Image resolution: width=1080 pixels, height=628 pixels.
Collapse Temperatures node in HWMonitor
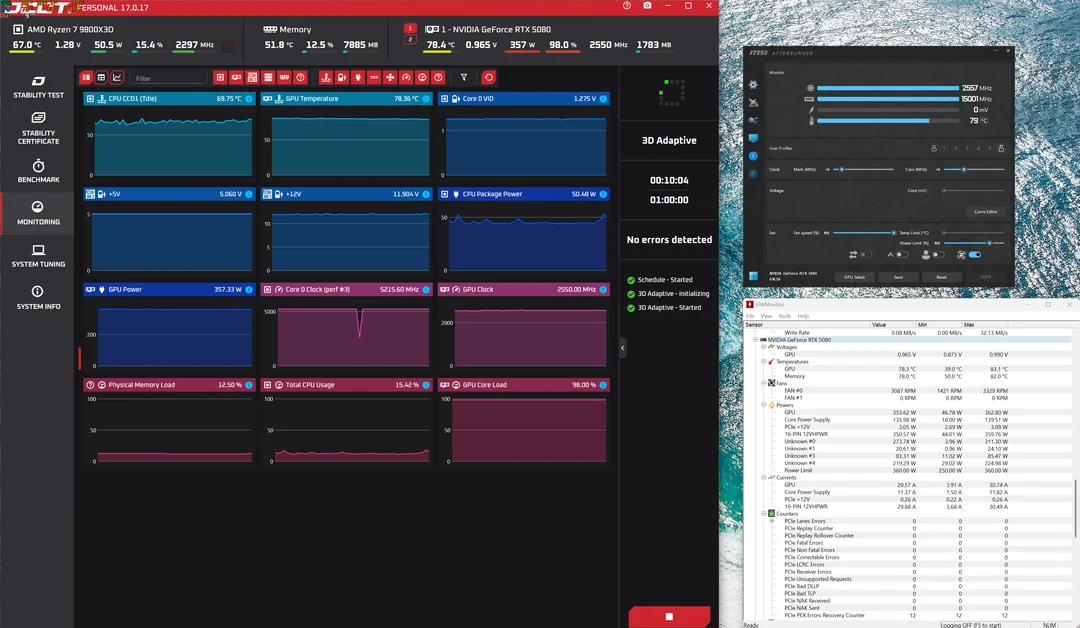click(x=763, y=362)
